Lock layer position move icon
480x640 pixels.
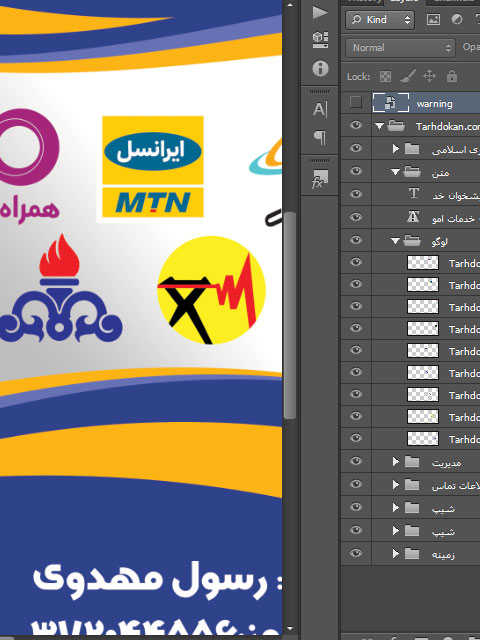pos(429,76)
